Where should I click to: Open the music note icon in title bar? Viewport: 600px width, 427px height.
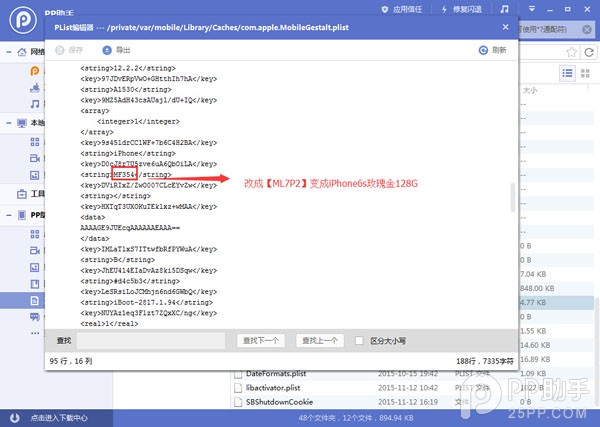coord(505,9)
